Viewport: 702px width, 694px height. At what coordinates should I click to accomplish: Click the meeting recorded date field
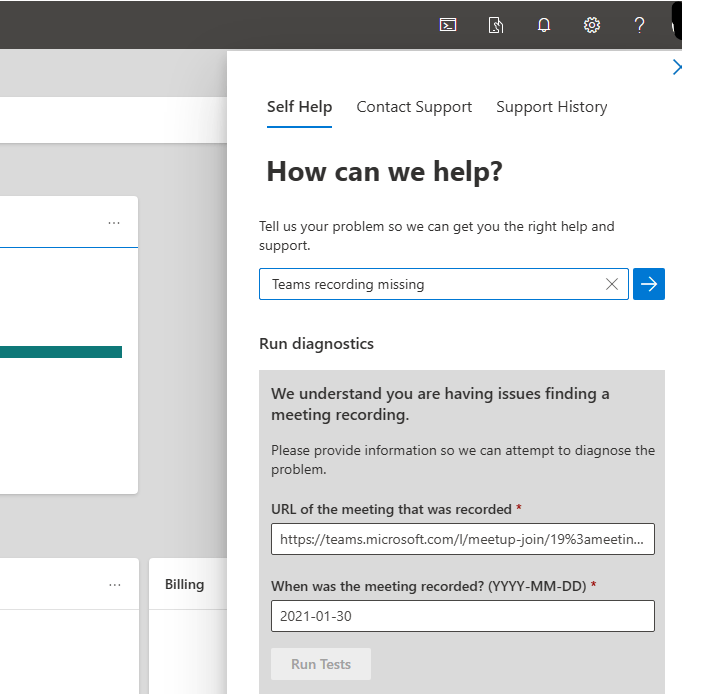click(462, 616)
